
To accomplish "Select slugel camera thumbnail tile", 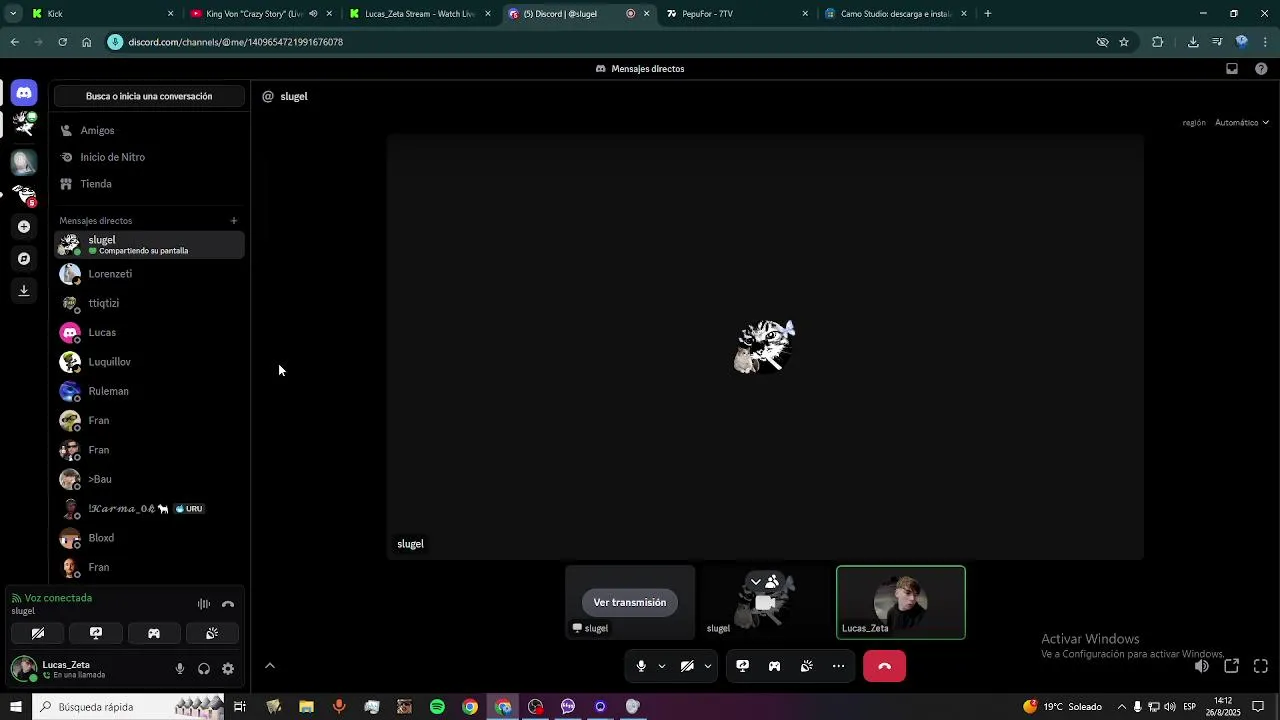I will [765, 602].
